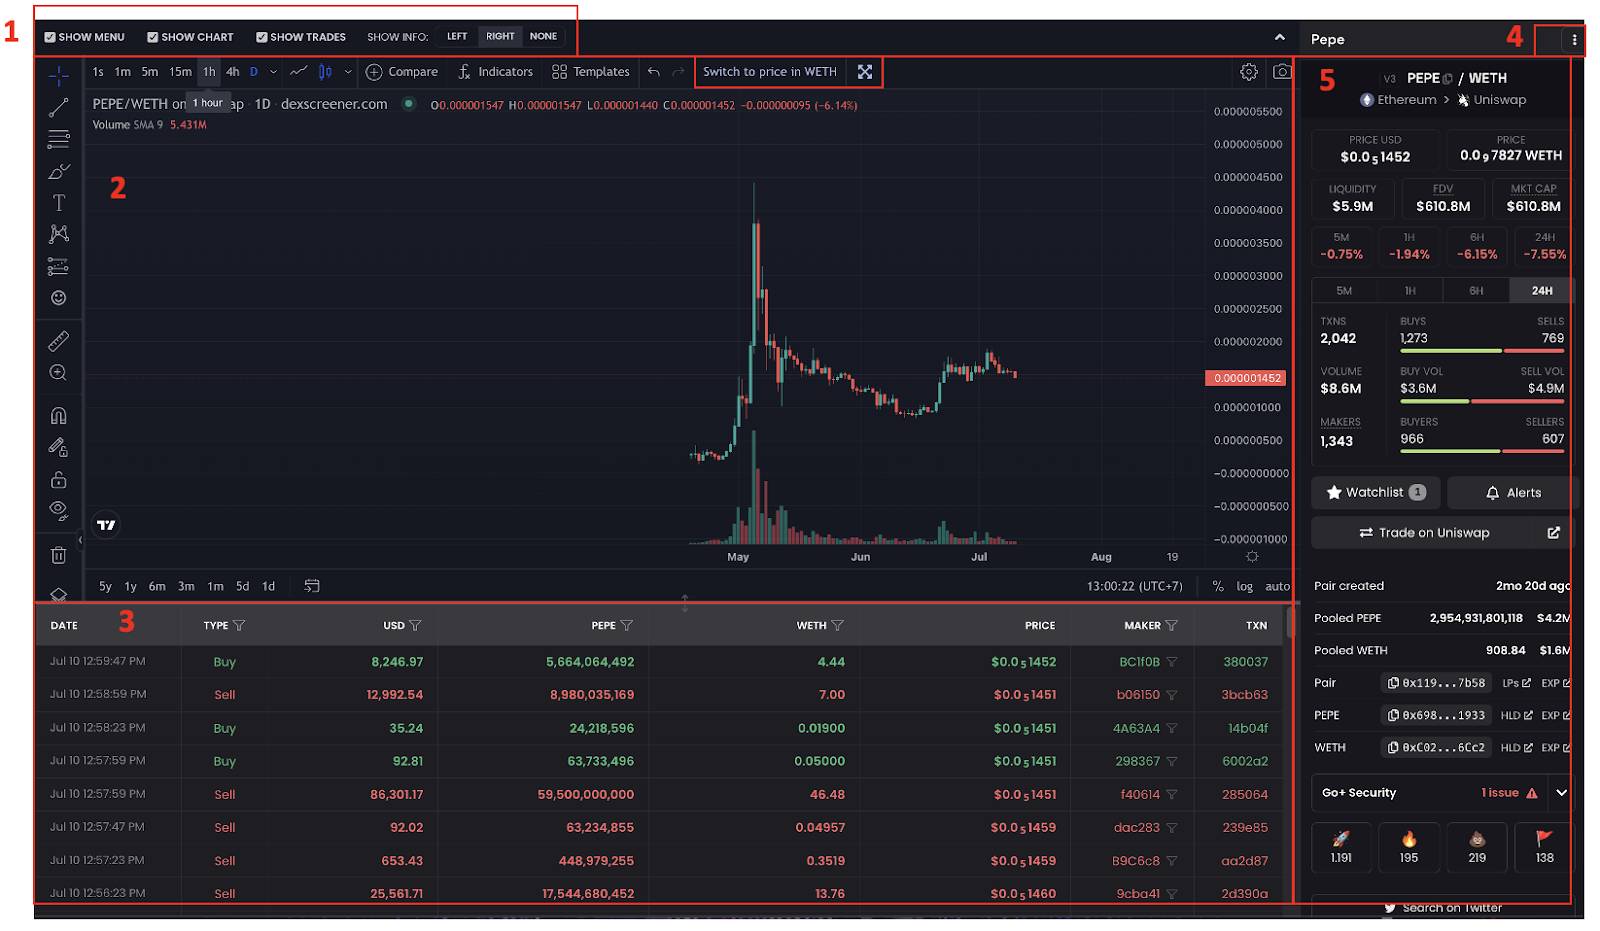Image resolution: width=1600 pixels, height=931 pixels.
Task: Switch chart to line type icon
Action: pyautogui.click(x=298, y=72)
